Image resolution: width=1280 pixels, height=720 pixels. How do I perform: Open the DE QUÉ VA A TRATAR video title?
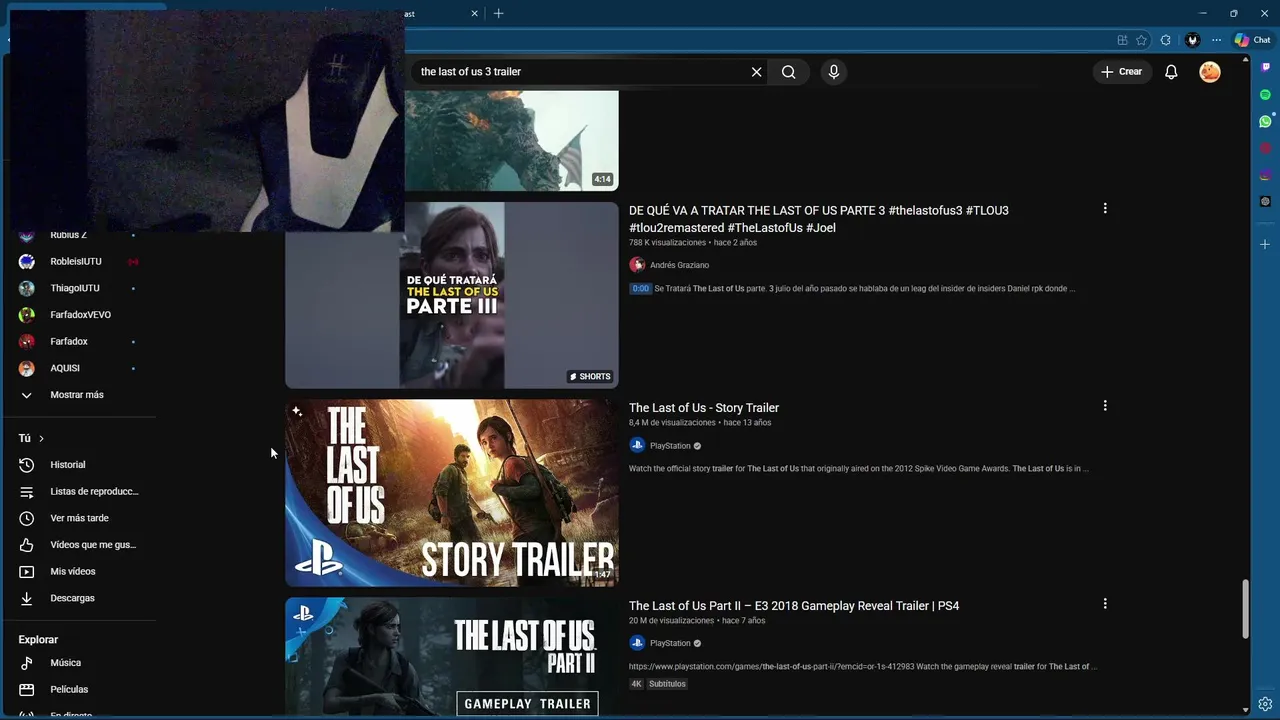pyautogui.click(x=819, y=219)
